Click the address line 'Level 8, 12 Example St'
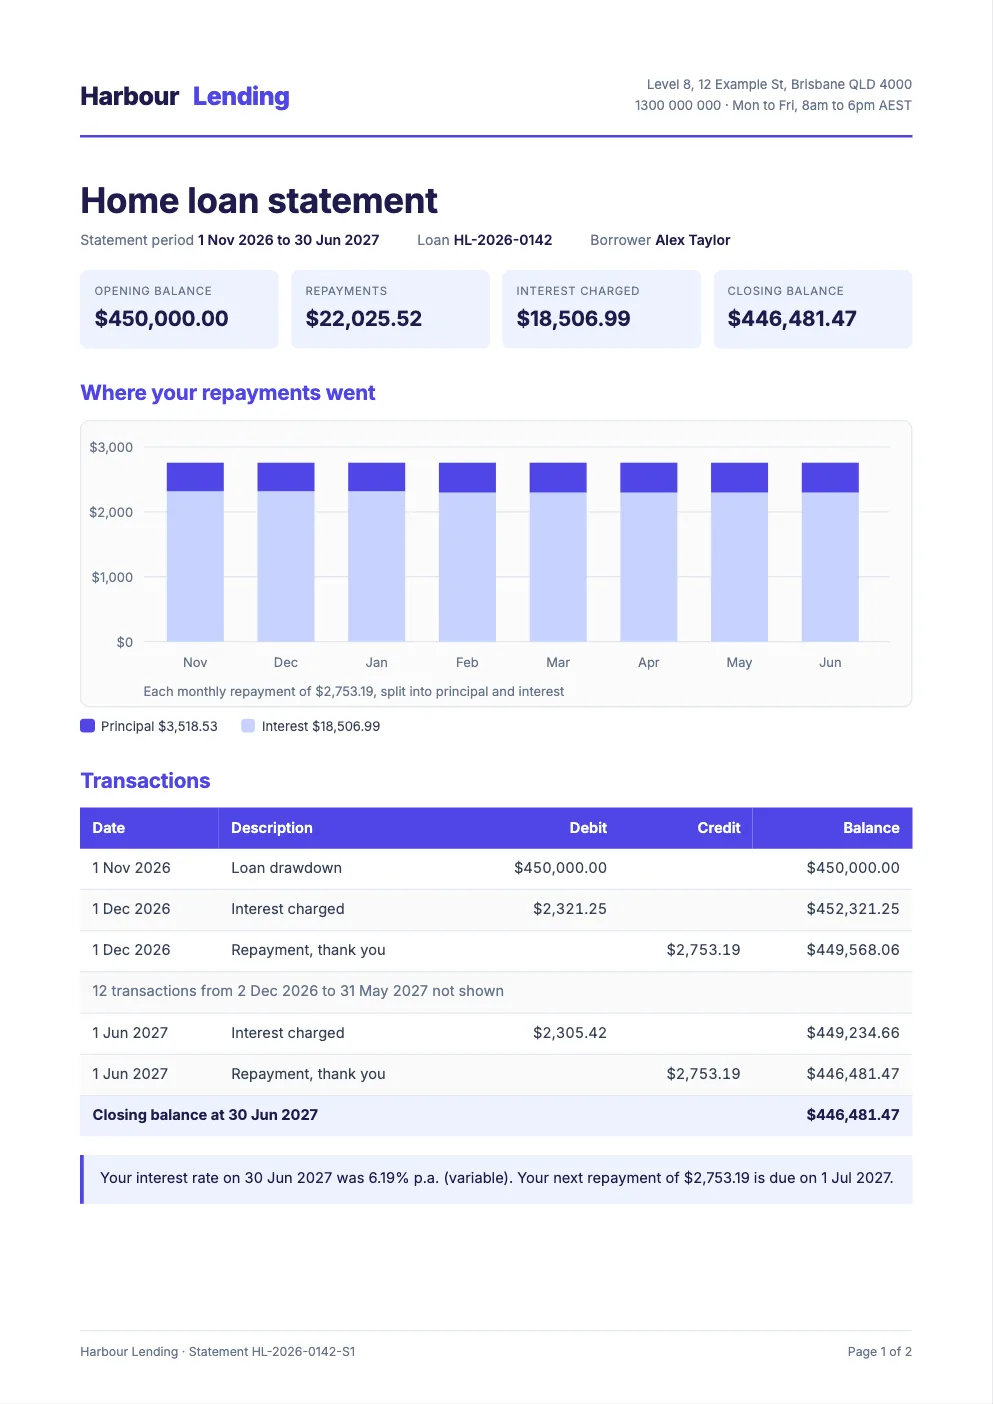This screenshot has width=993, height=1404. [x=779, y=84]
